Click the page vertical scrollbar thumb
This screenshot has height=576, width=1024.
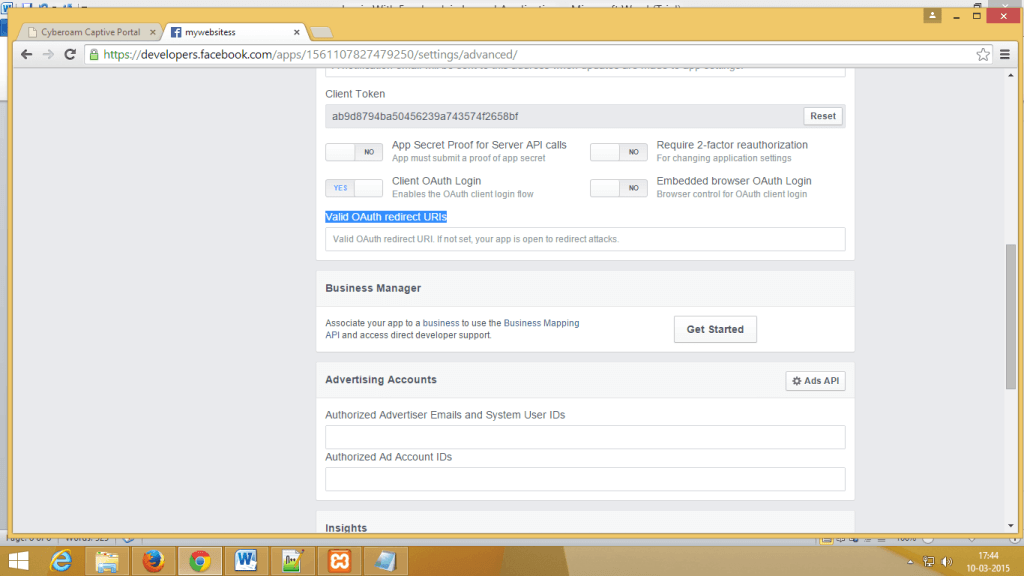coord(1011,316)
